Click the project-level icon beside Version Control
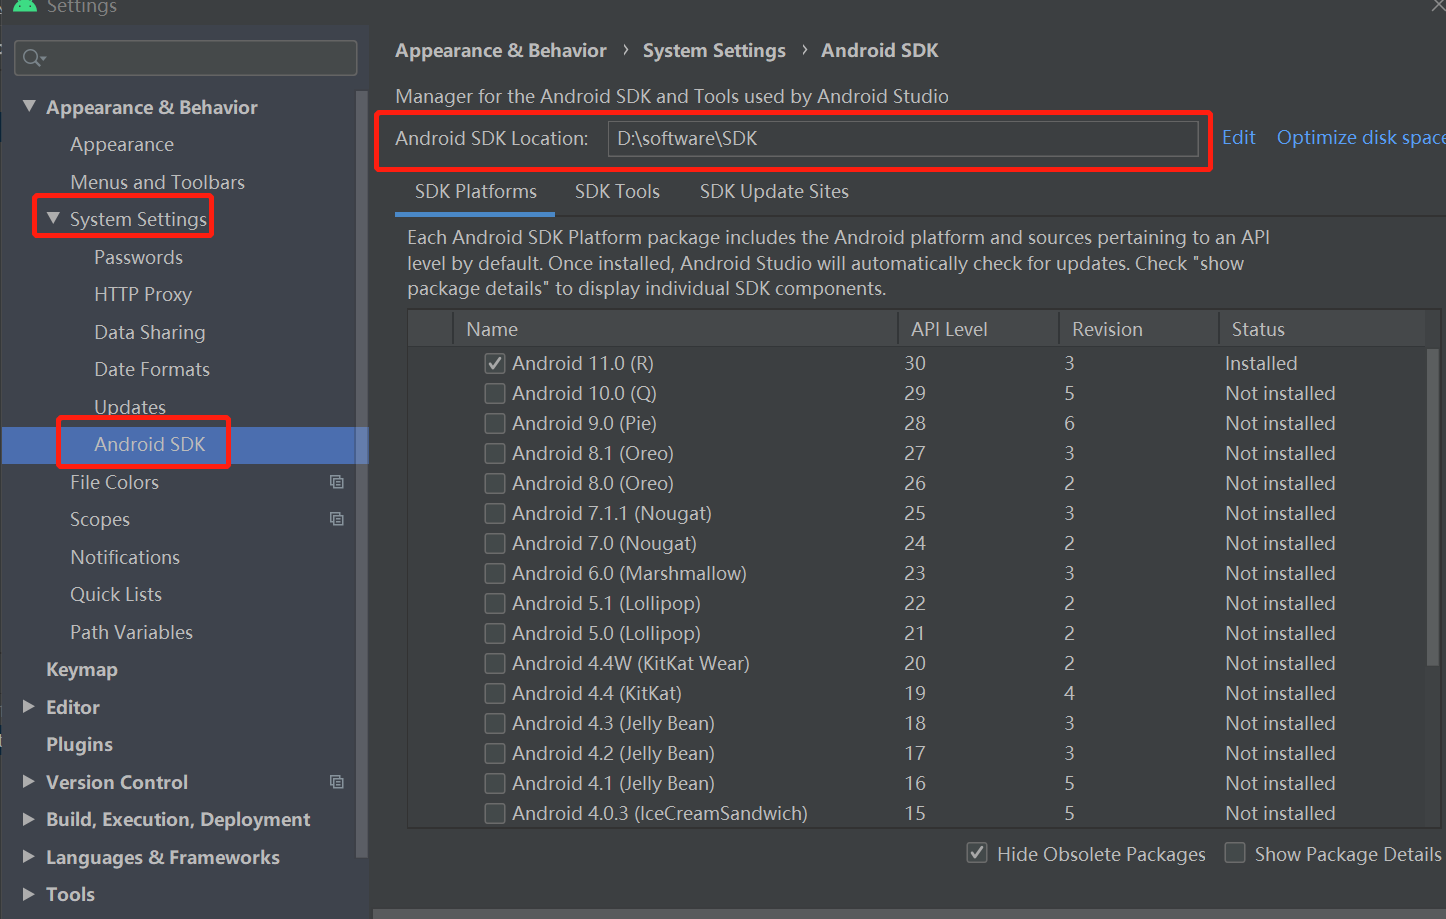Viewport: 1446px width, 919px height. point(337,782)
